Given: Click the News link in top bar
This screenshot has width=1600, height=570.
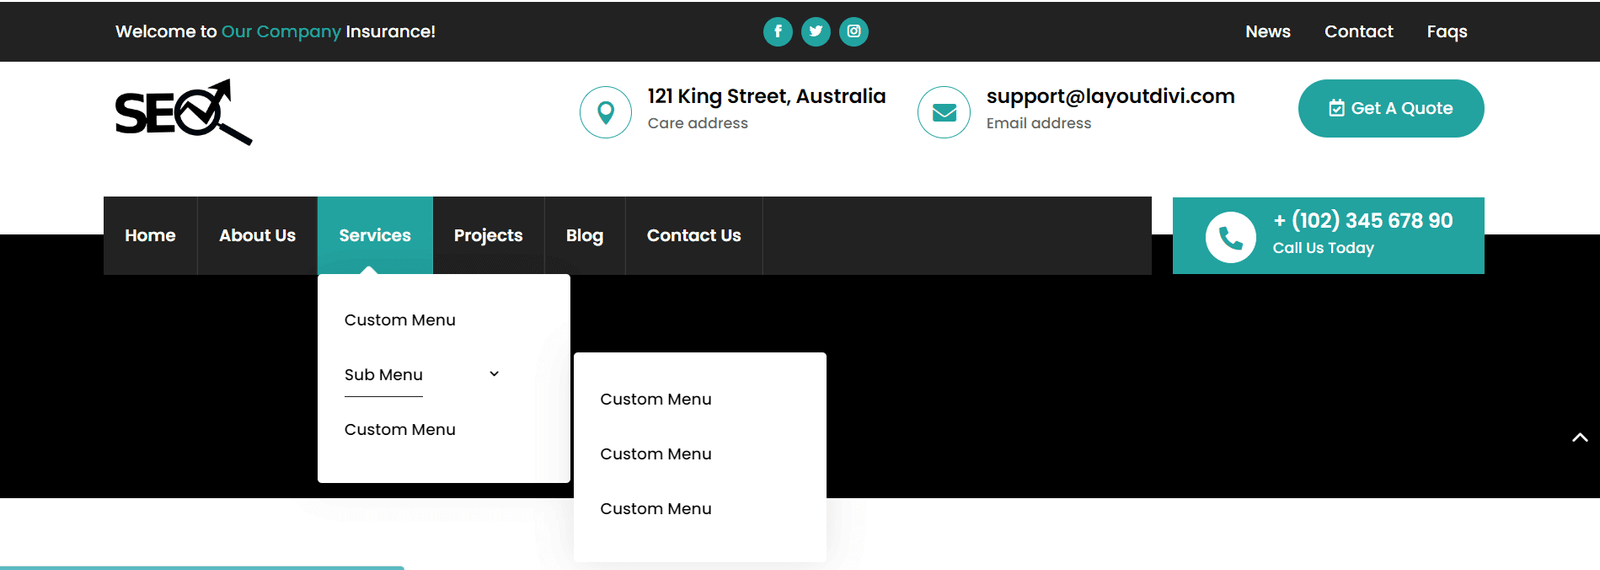Looking at the screenshot, I should (x=1267, y=32).
